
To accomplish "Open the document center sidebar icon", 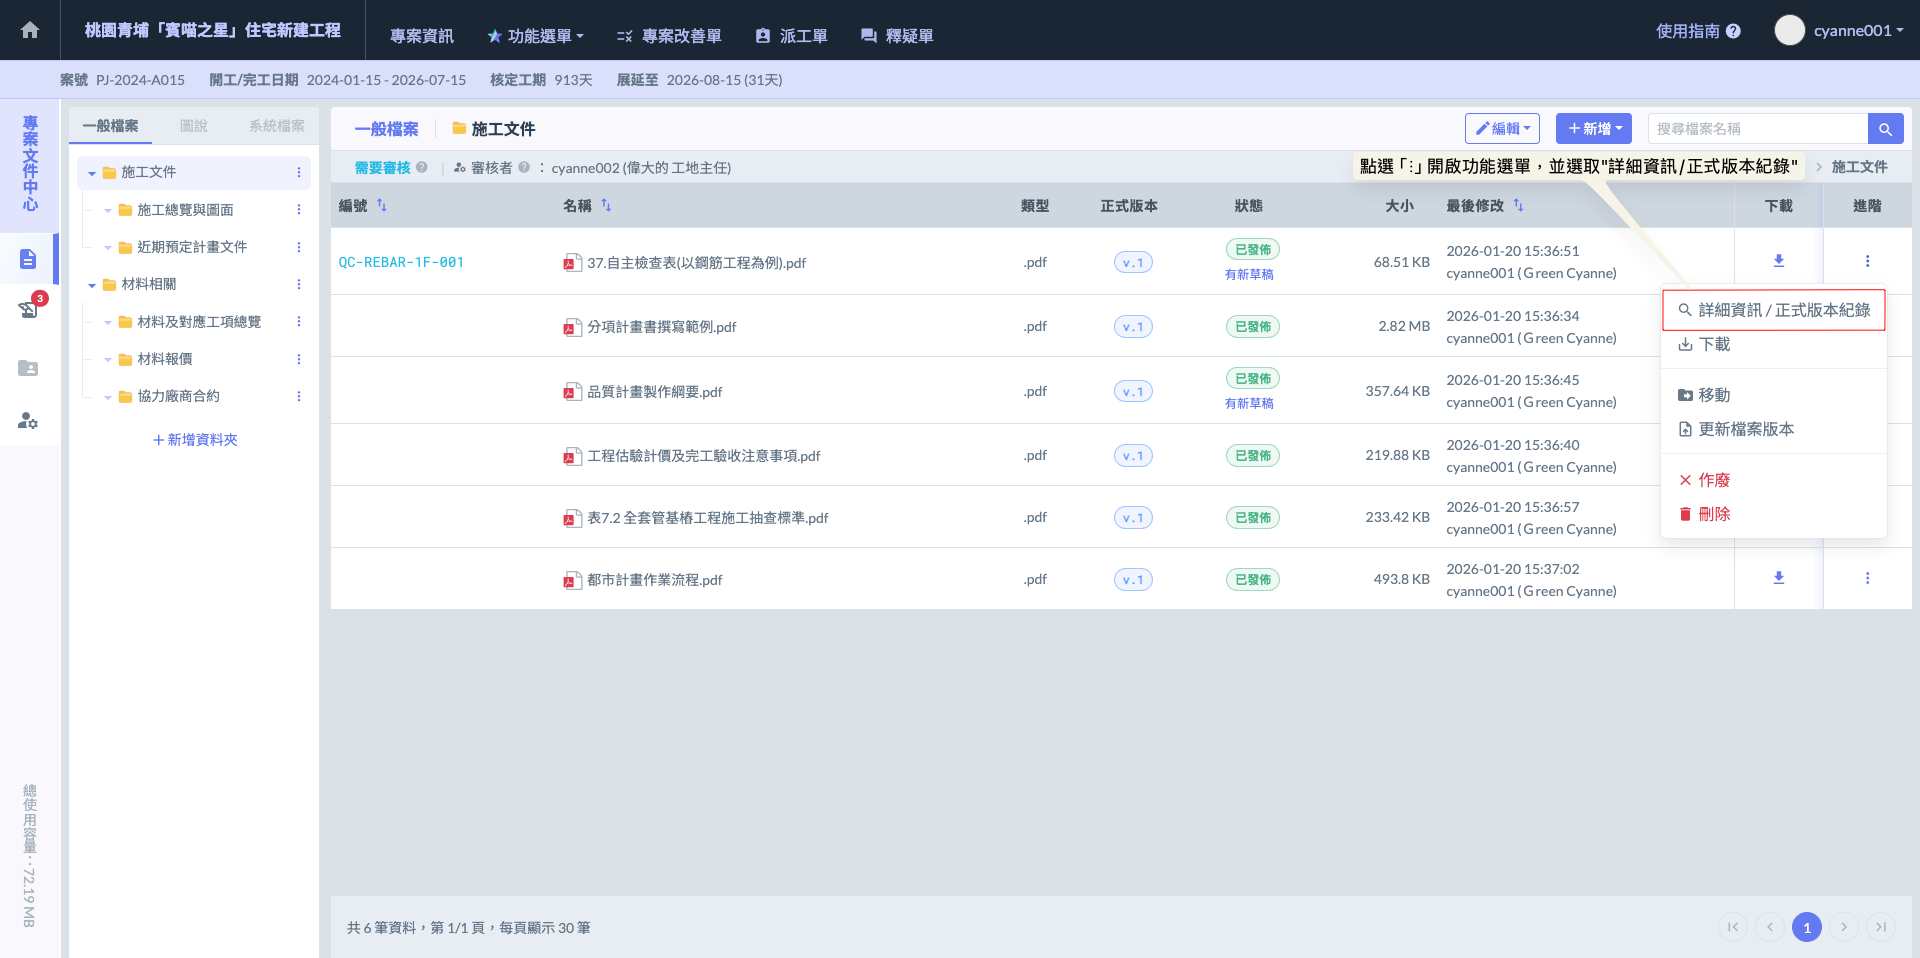I will (x=28, y=260).
